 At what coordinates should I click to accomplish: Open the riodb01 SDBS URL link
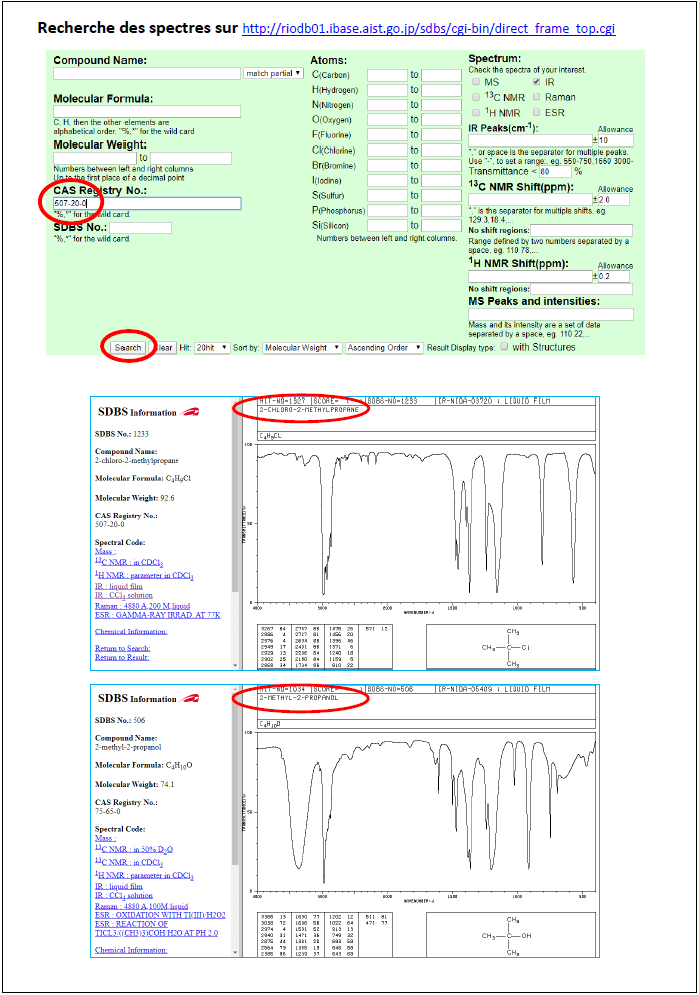click(429, 29)
